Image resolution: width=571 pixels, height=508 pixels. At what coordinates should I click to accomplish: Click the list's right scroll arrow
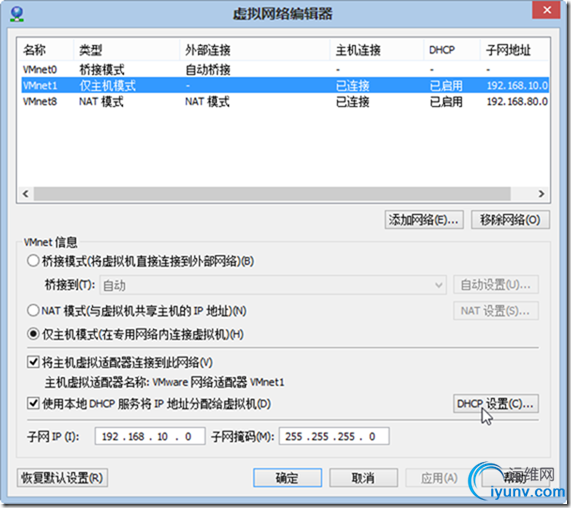pyautogui.click(x=542, y=194)
